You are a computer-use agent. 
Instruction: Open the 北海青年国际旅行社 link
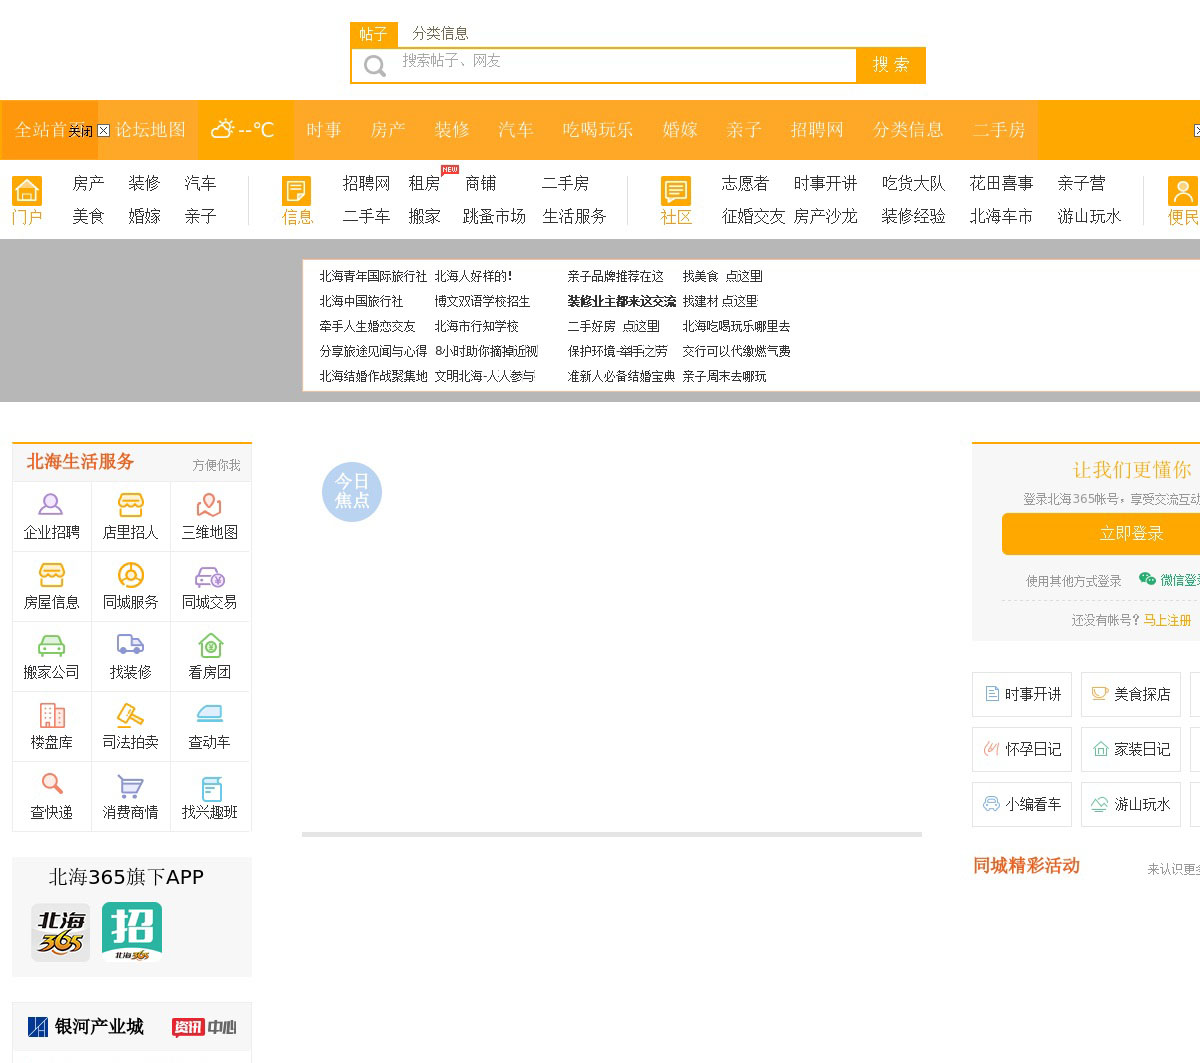tap(372, 276)
